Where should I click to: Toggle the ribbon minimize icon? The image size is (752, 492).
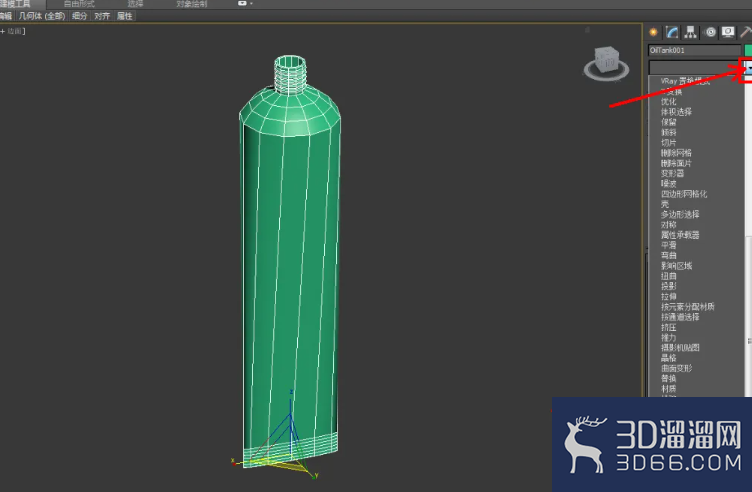click(242, 3)
